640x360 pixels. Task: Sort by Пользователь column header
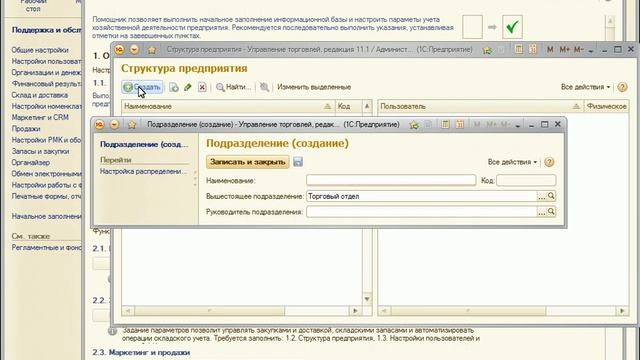(x=480, y=106)
